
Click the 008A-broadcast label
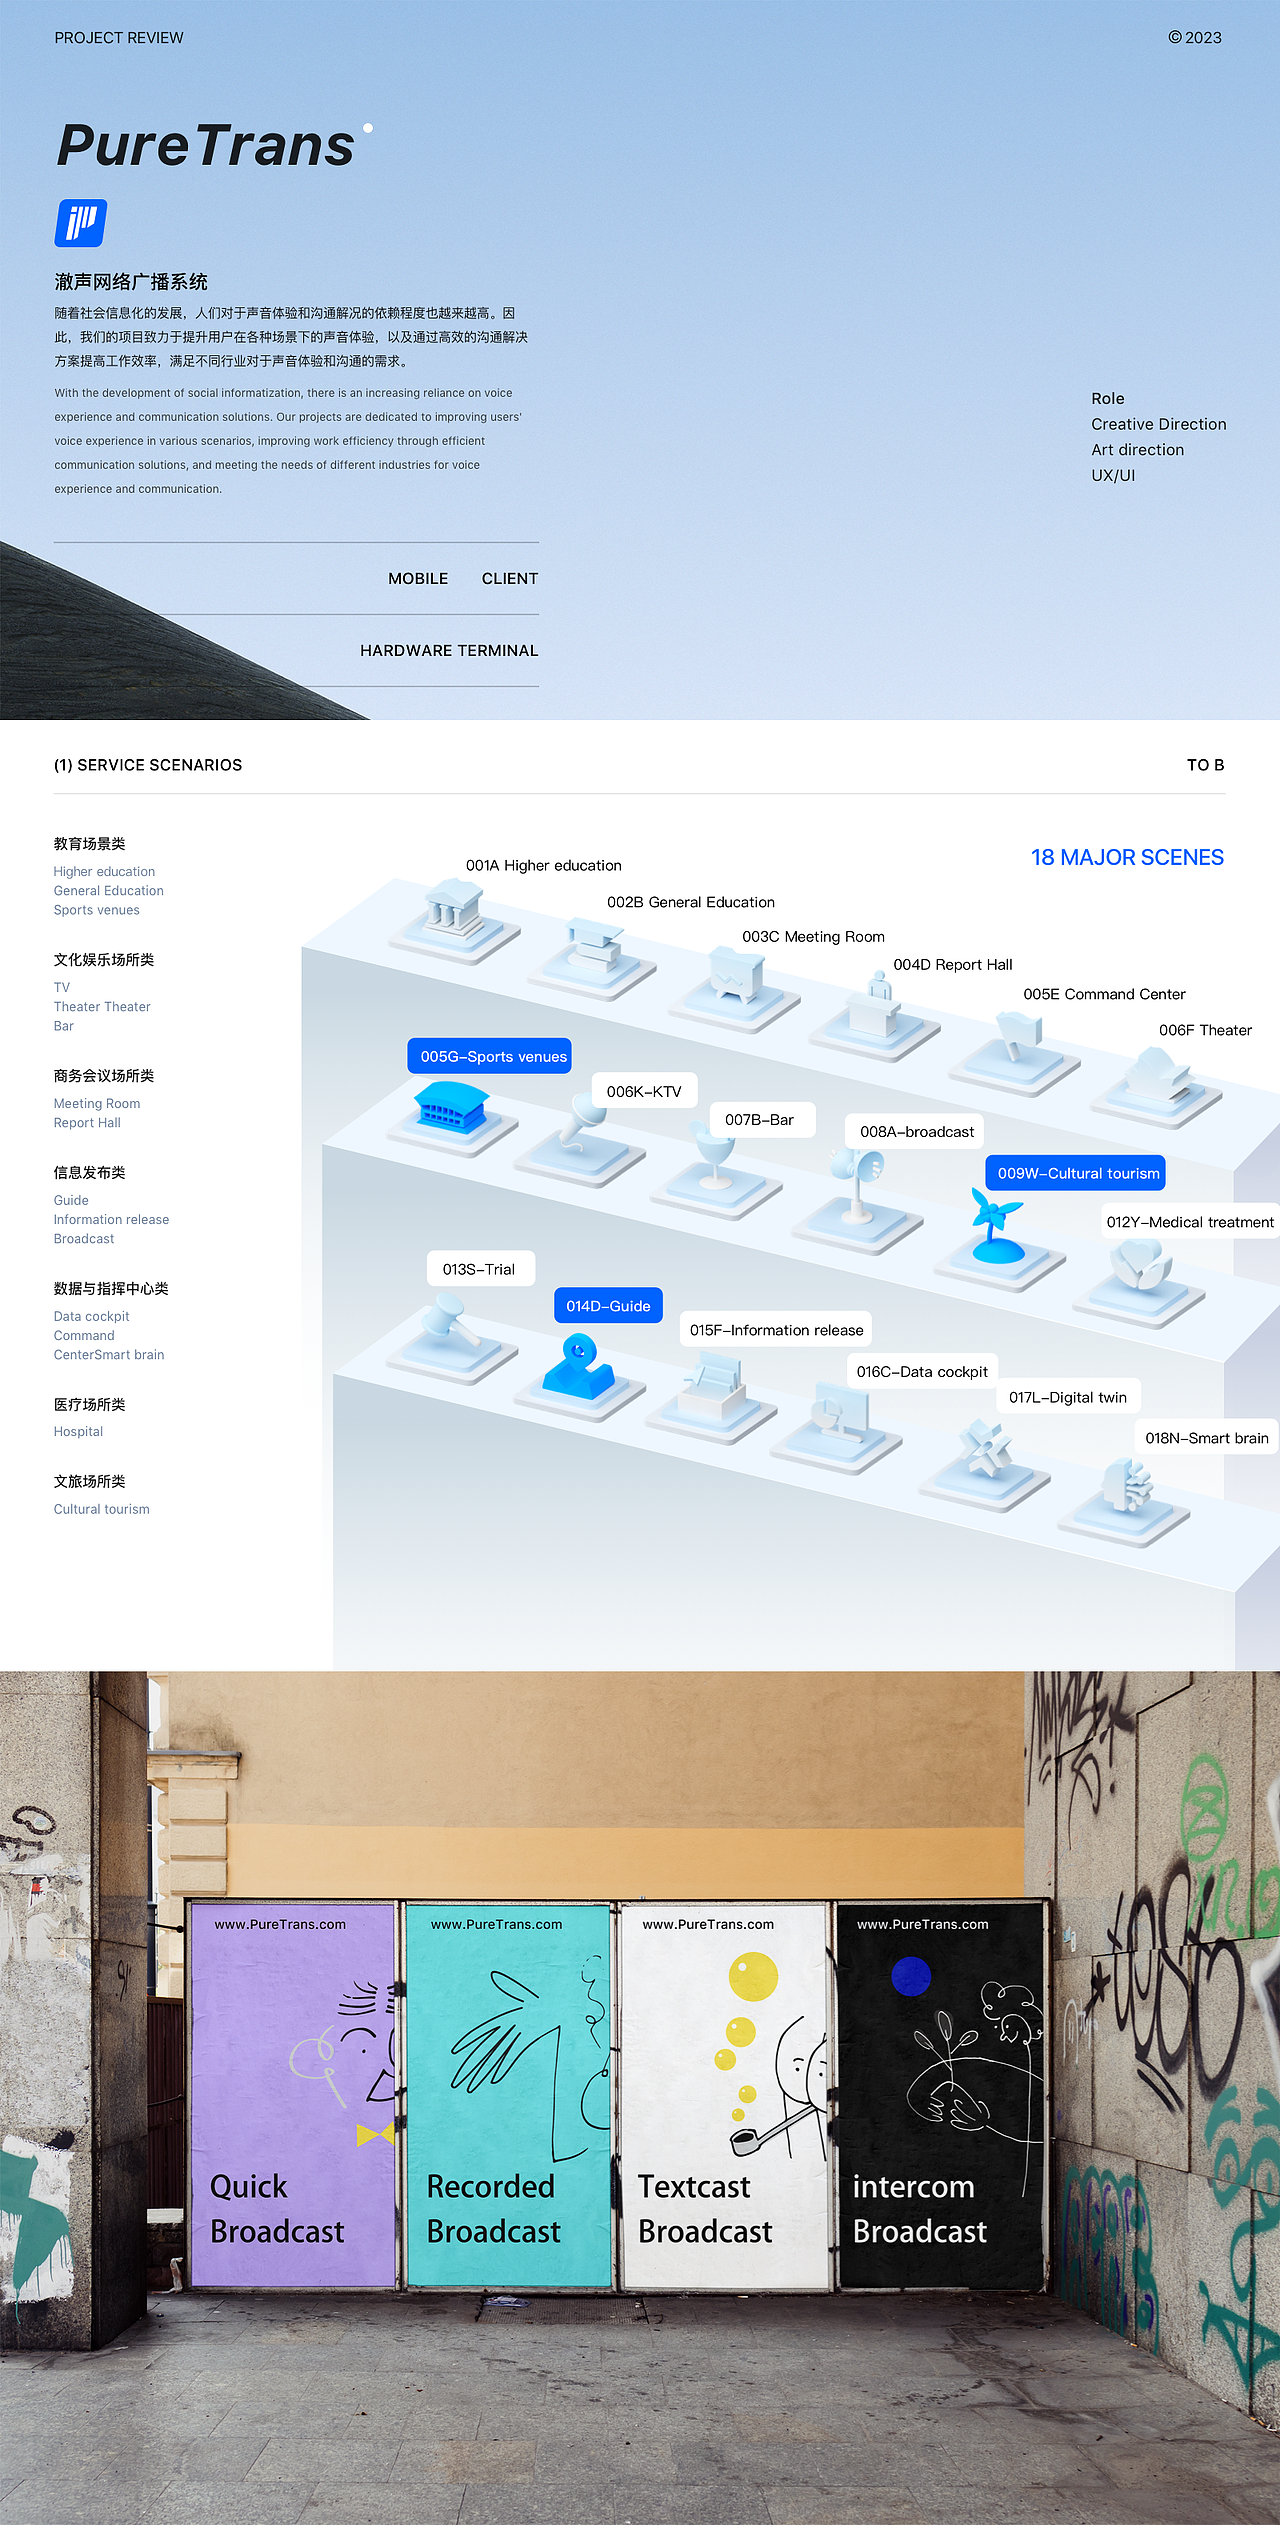point(916,1132)
